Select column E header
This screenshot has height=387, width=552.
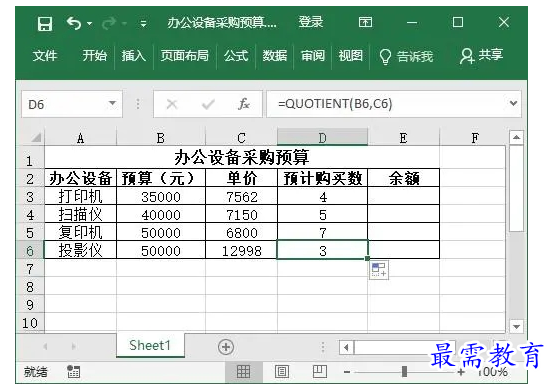404,138
